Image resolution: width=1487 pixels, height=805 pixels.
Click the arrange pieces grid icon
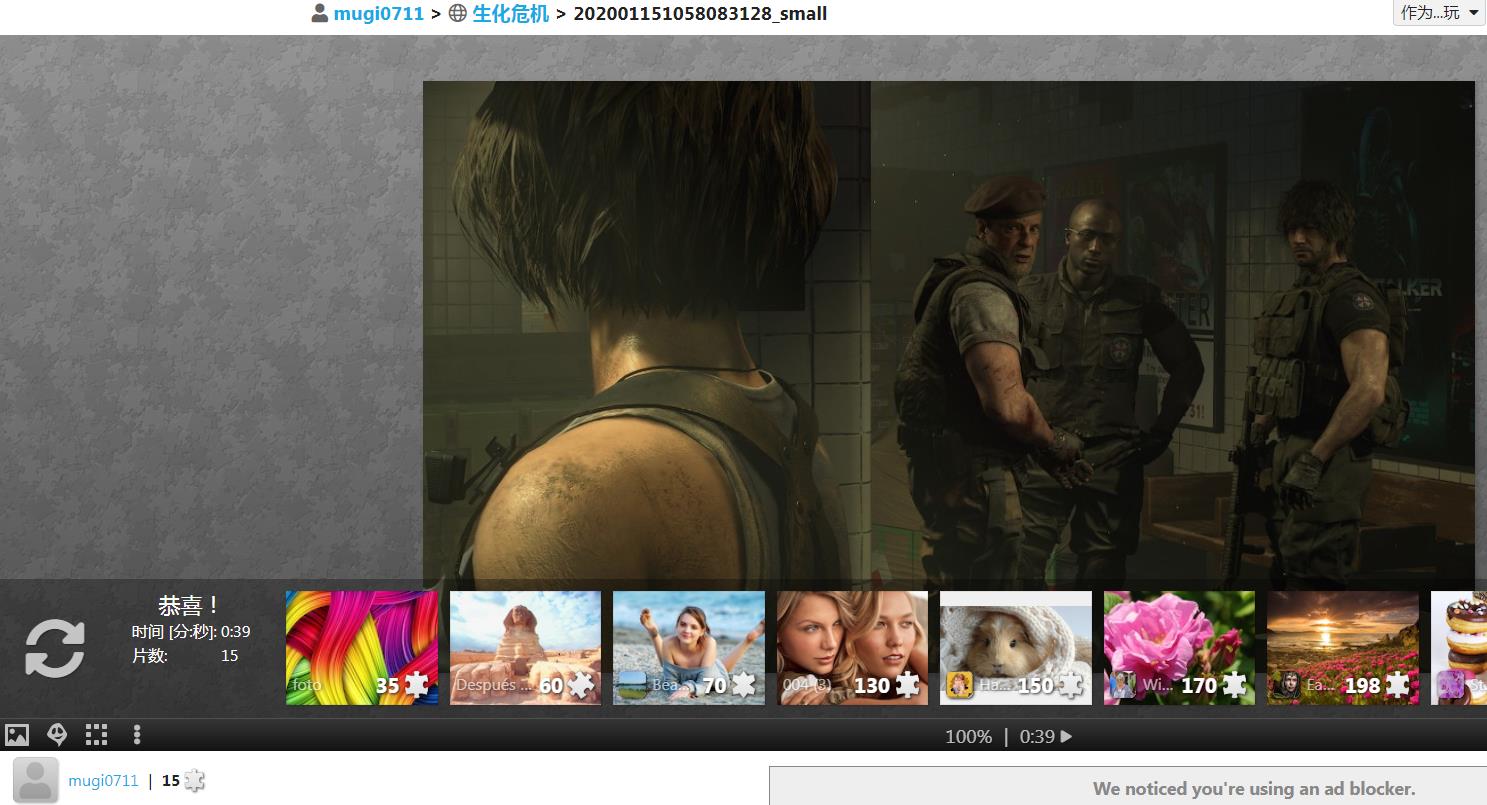(x=96, y=735)
